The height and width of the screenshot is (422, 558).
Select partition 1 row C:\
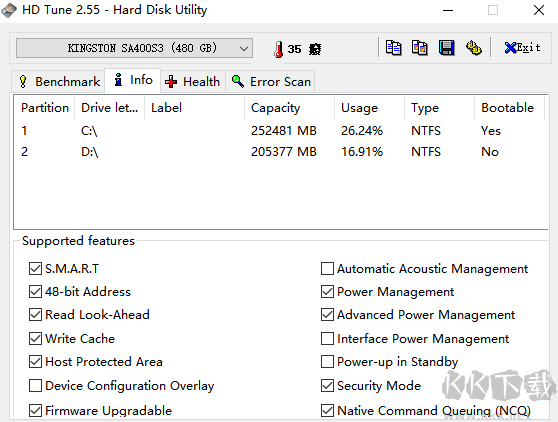pyautogui.click(x=280, y=131)
